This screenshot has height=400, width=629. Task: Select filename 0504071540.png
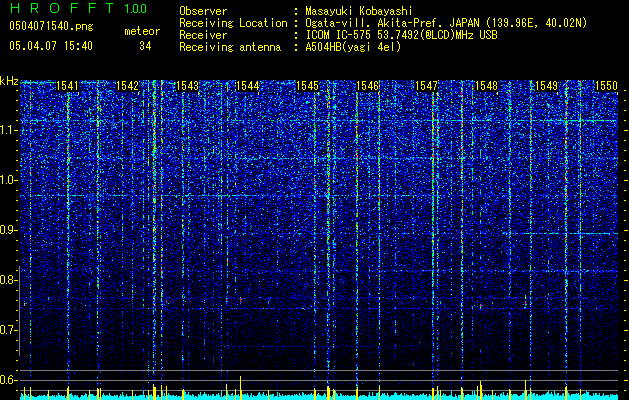[x=51, y=26]
